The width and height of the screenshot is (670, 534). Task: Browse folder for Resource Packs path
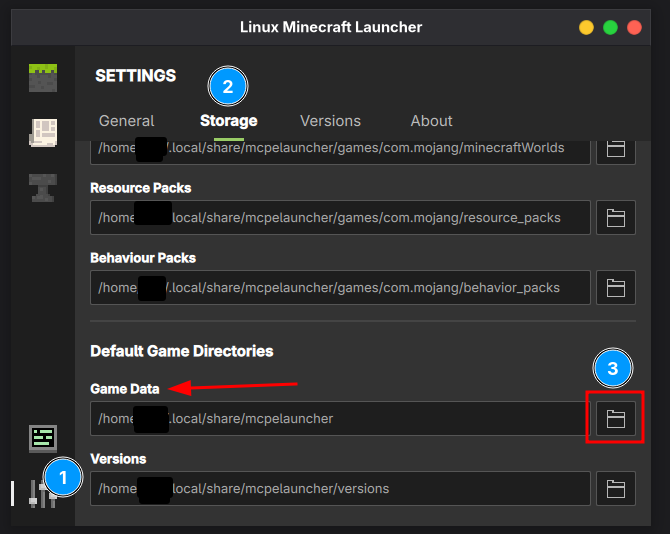616,217
